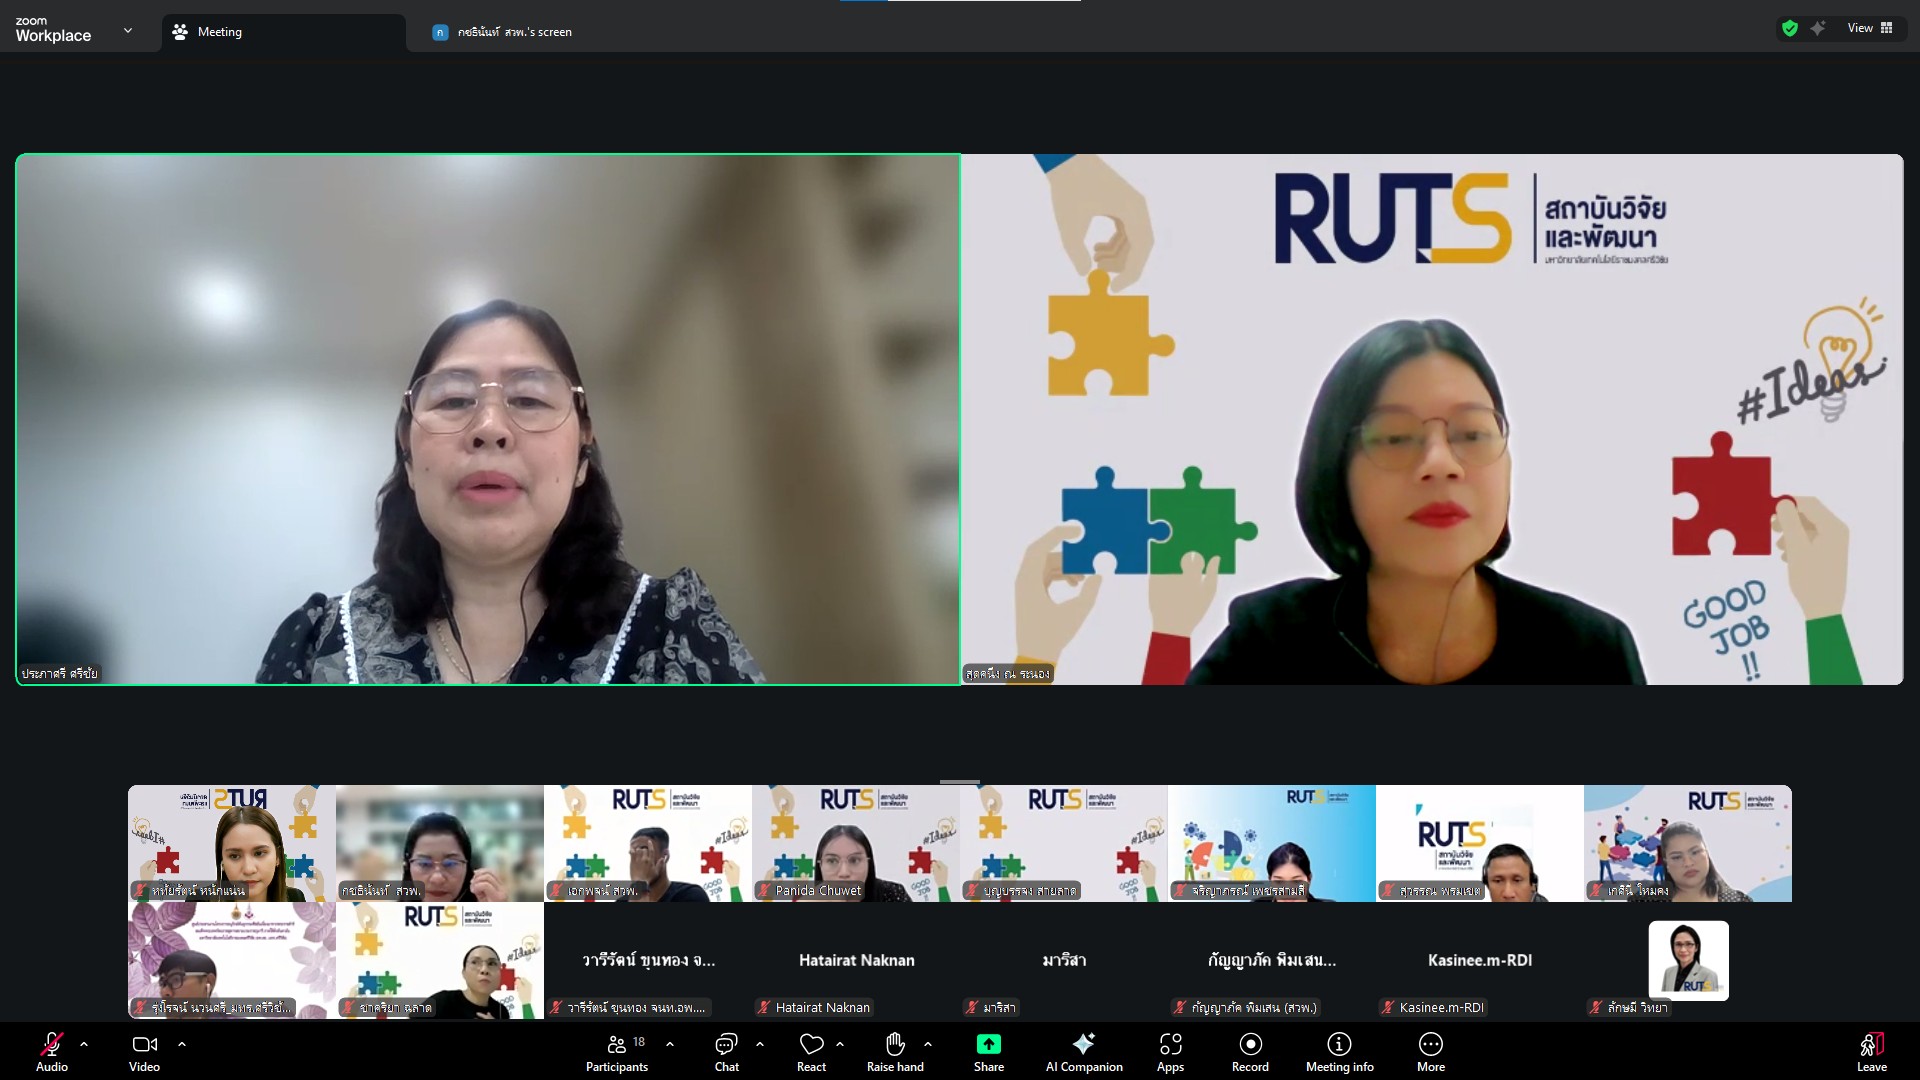
Task: Open AI Companion
Action: [x=1084, y=1051]
